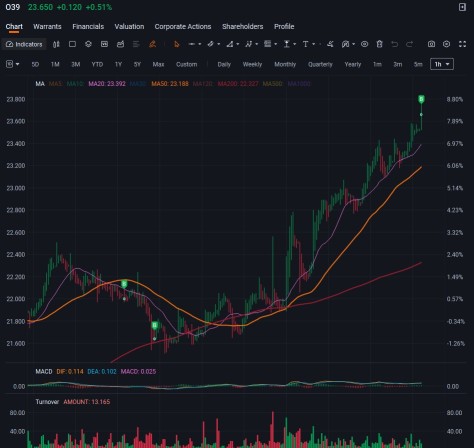Click the buy marker atop latest candle
The width and height of the screenshot is (474, 448).
421,99
